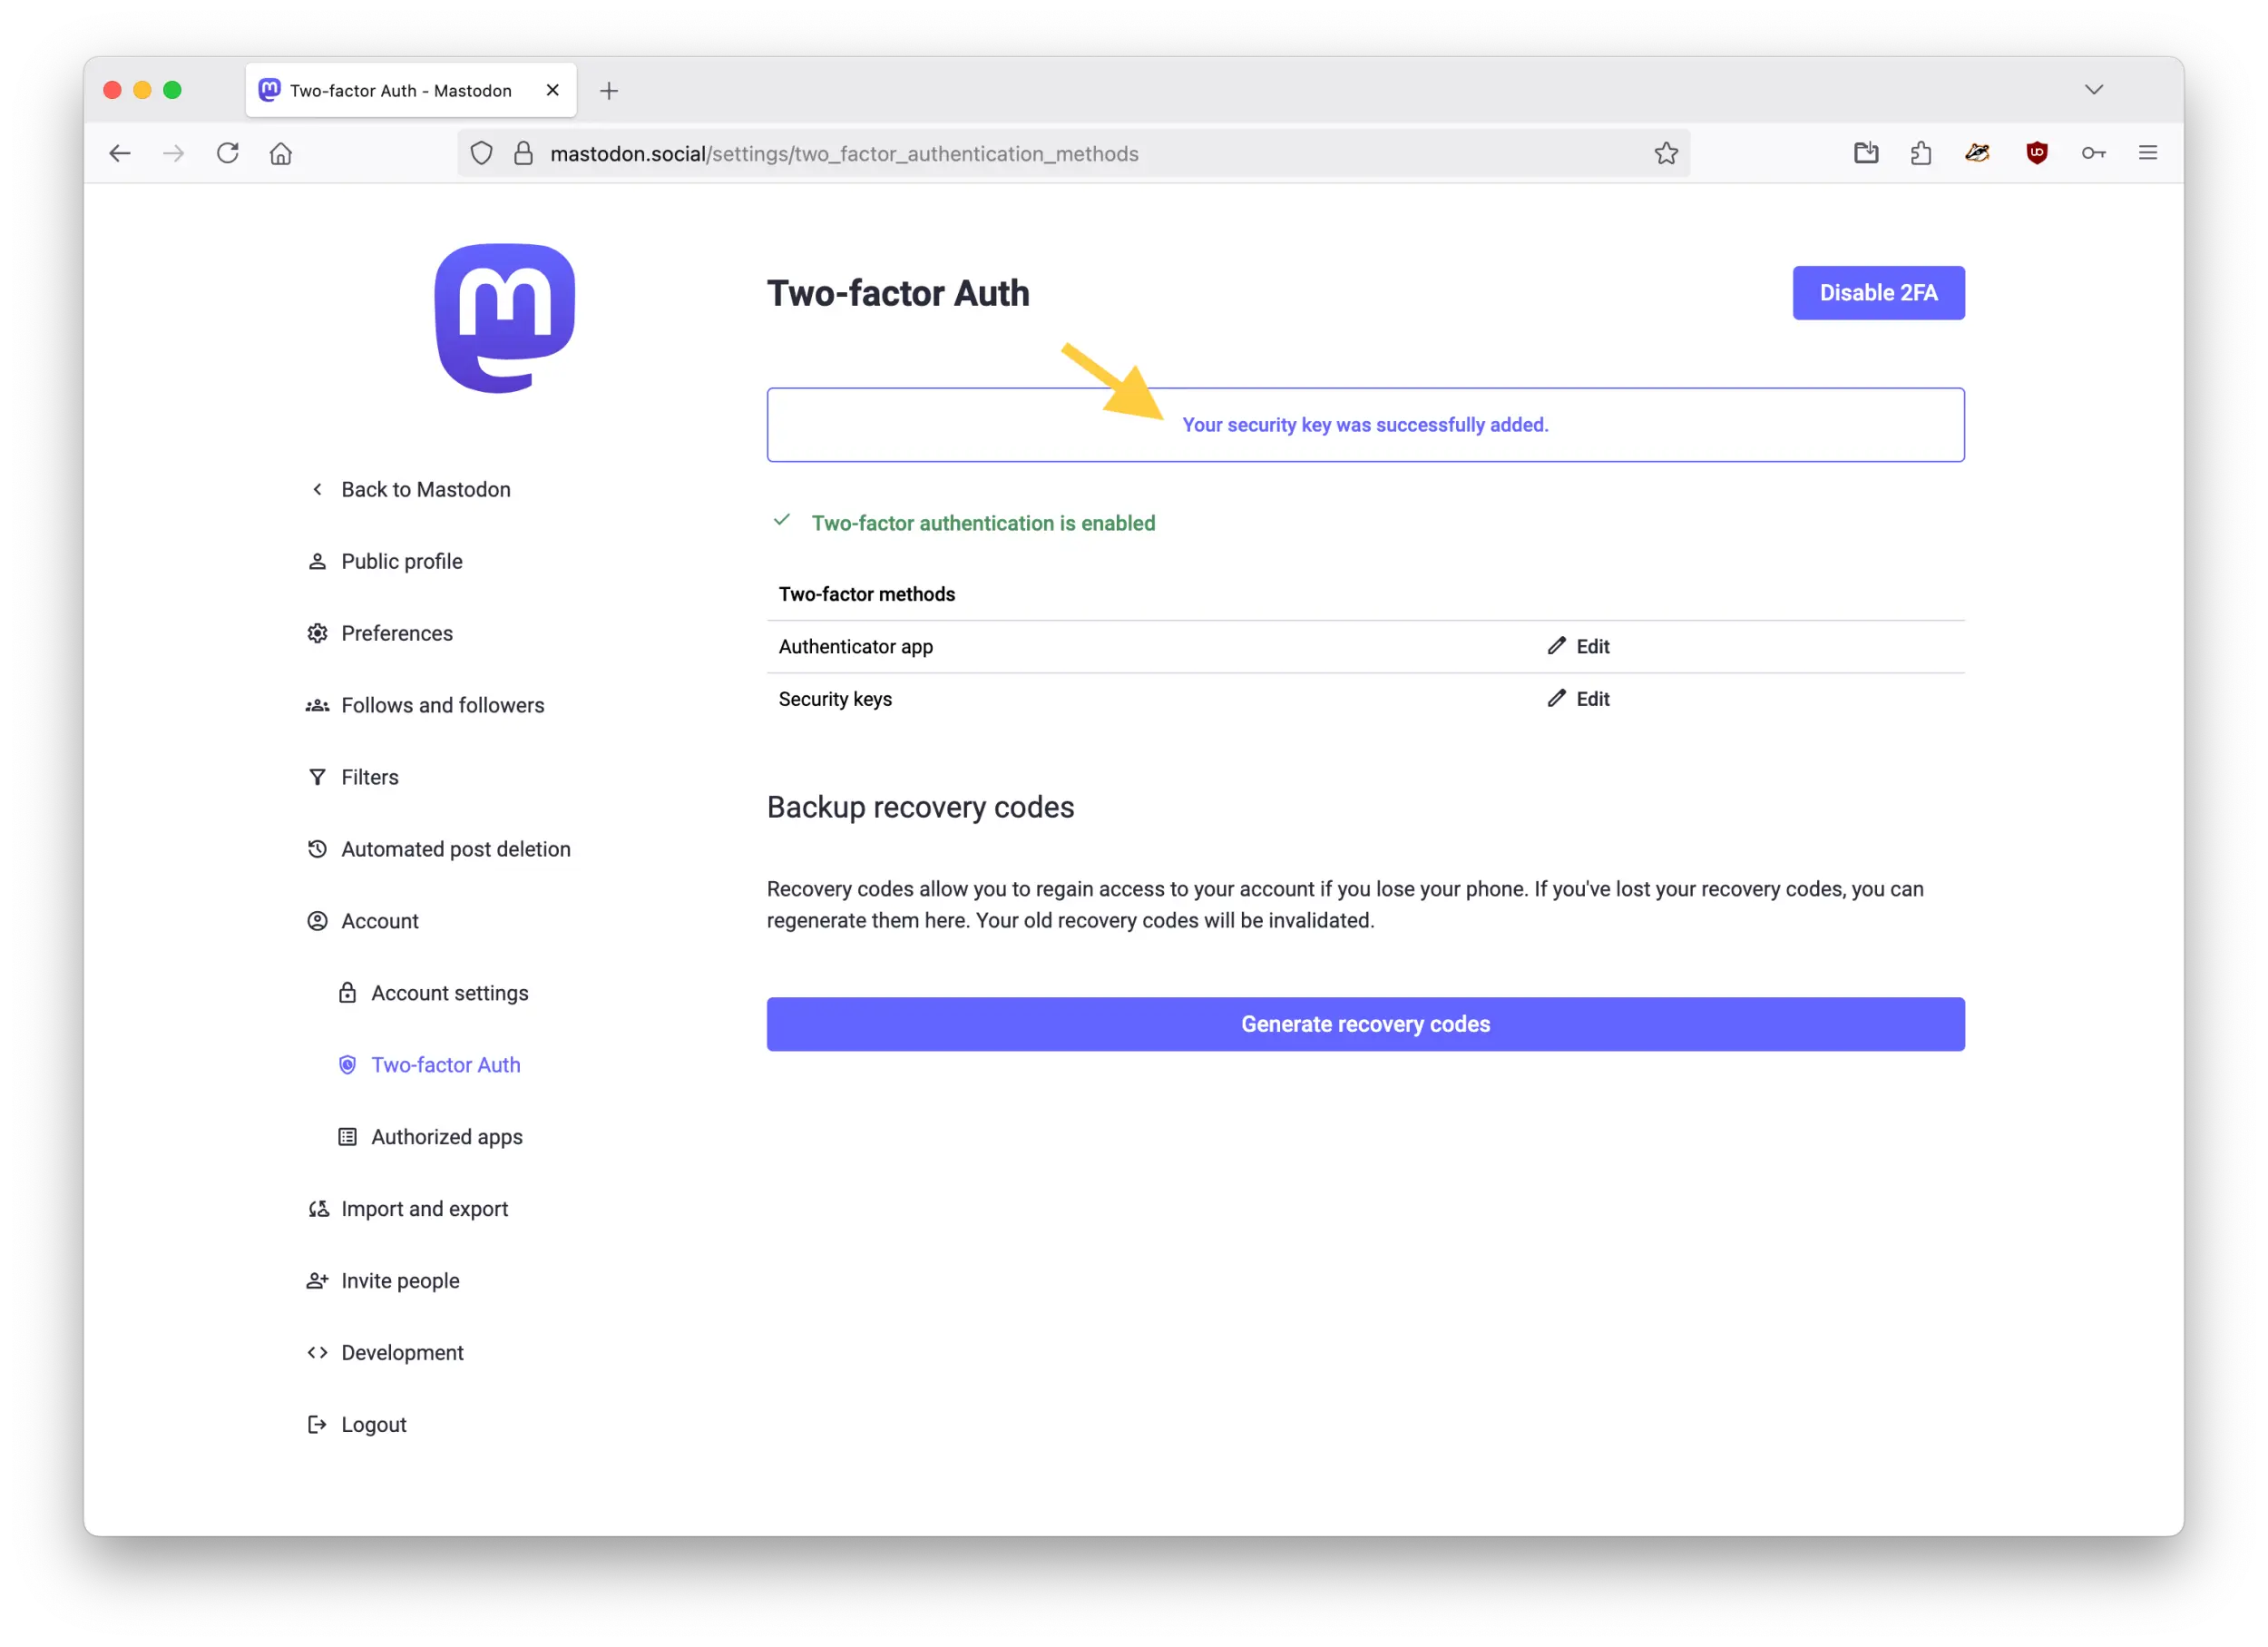This screenshot has height=1647, width=2268.
Task: Collapse sidebar via Back to Mastodon arrow
Action: click(317, 489)
